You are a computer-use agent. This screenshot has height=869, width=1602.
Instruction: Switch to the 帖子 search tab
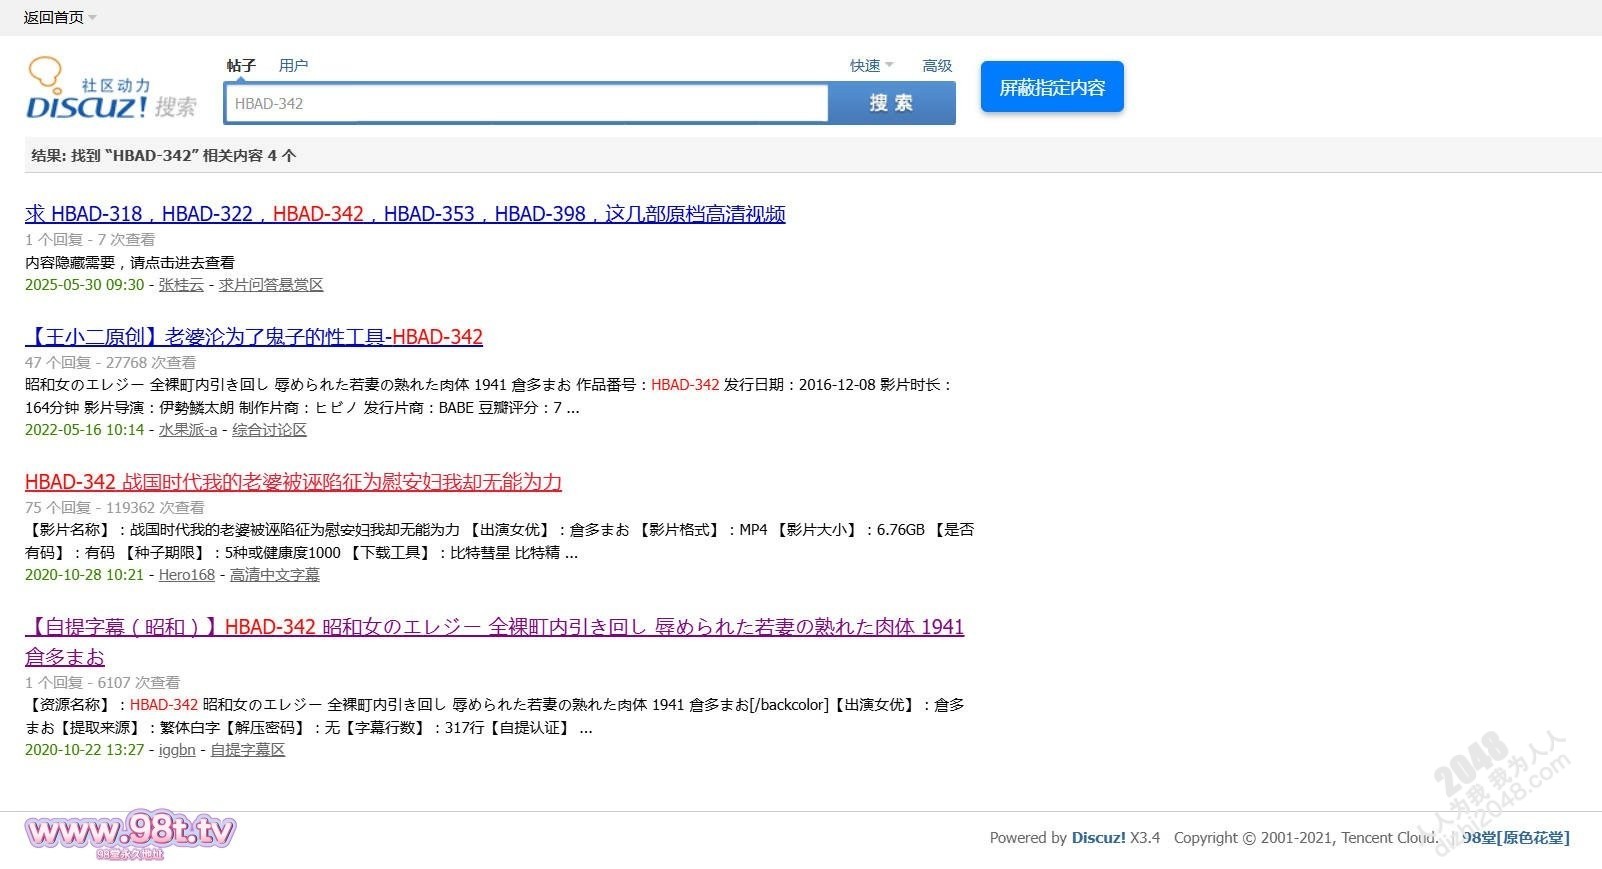[241, 66]
